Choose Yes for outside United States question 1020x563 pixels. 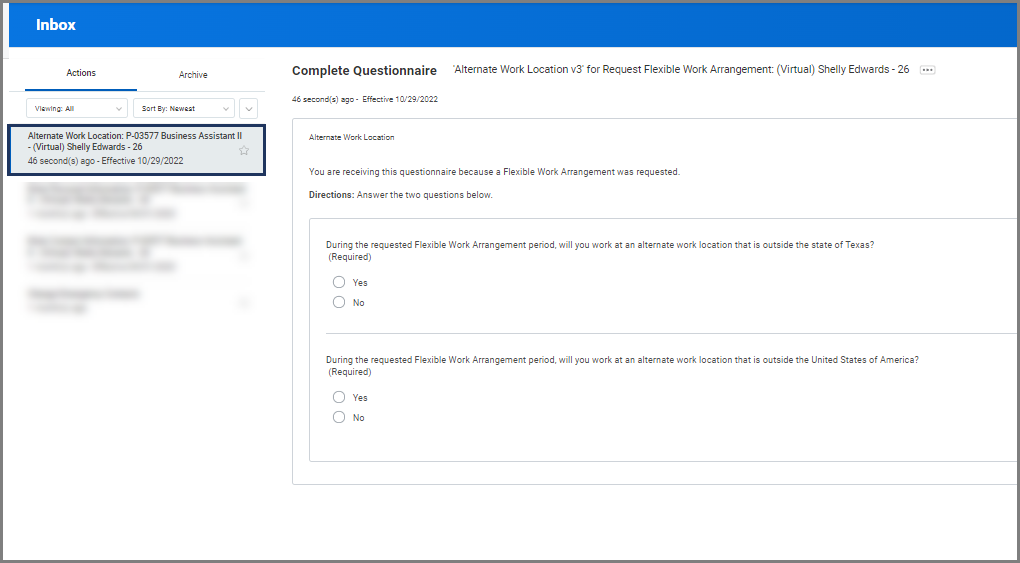click(x=339, y=397)
